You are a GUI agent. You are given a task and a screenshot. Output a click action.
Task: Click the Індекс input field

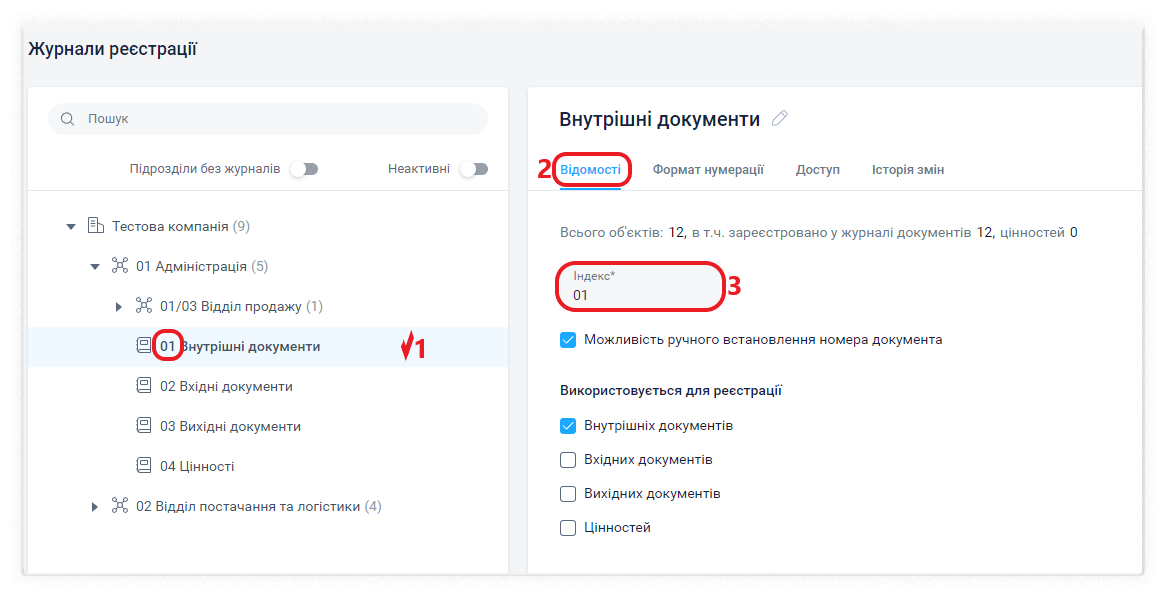coord(640,295)
